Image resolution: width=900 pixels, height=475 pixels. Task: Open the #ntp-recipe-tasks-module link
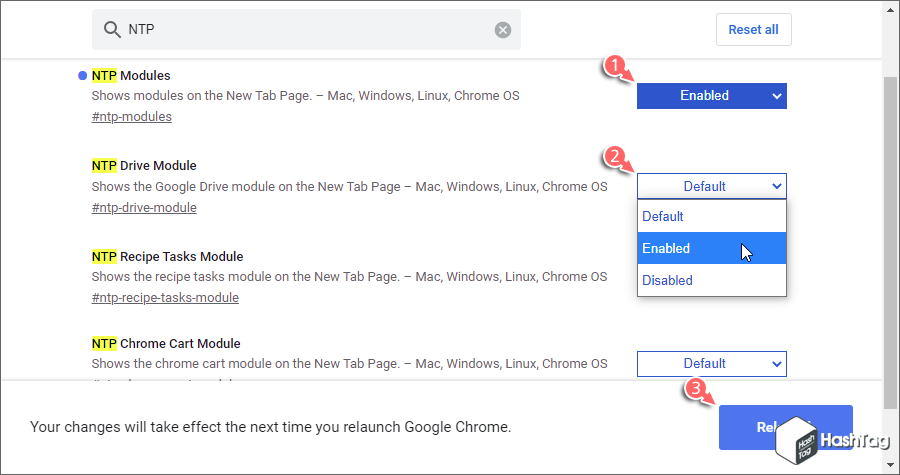[165, 298]
